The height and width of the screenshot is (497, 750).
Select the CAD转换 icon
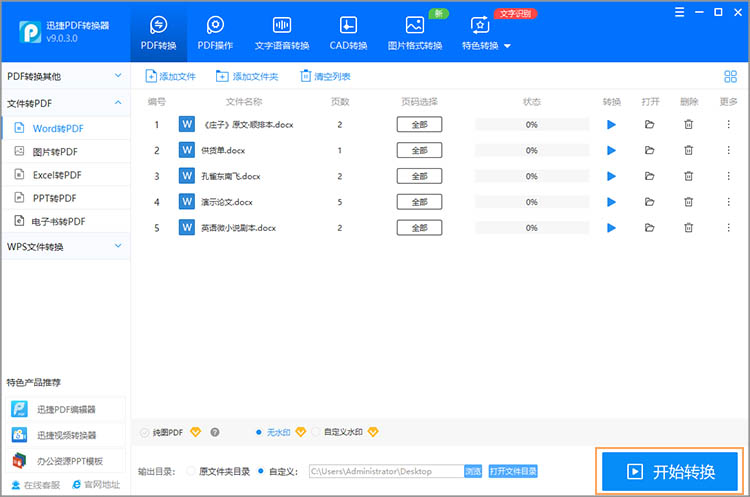tap(348, 32)
